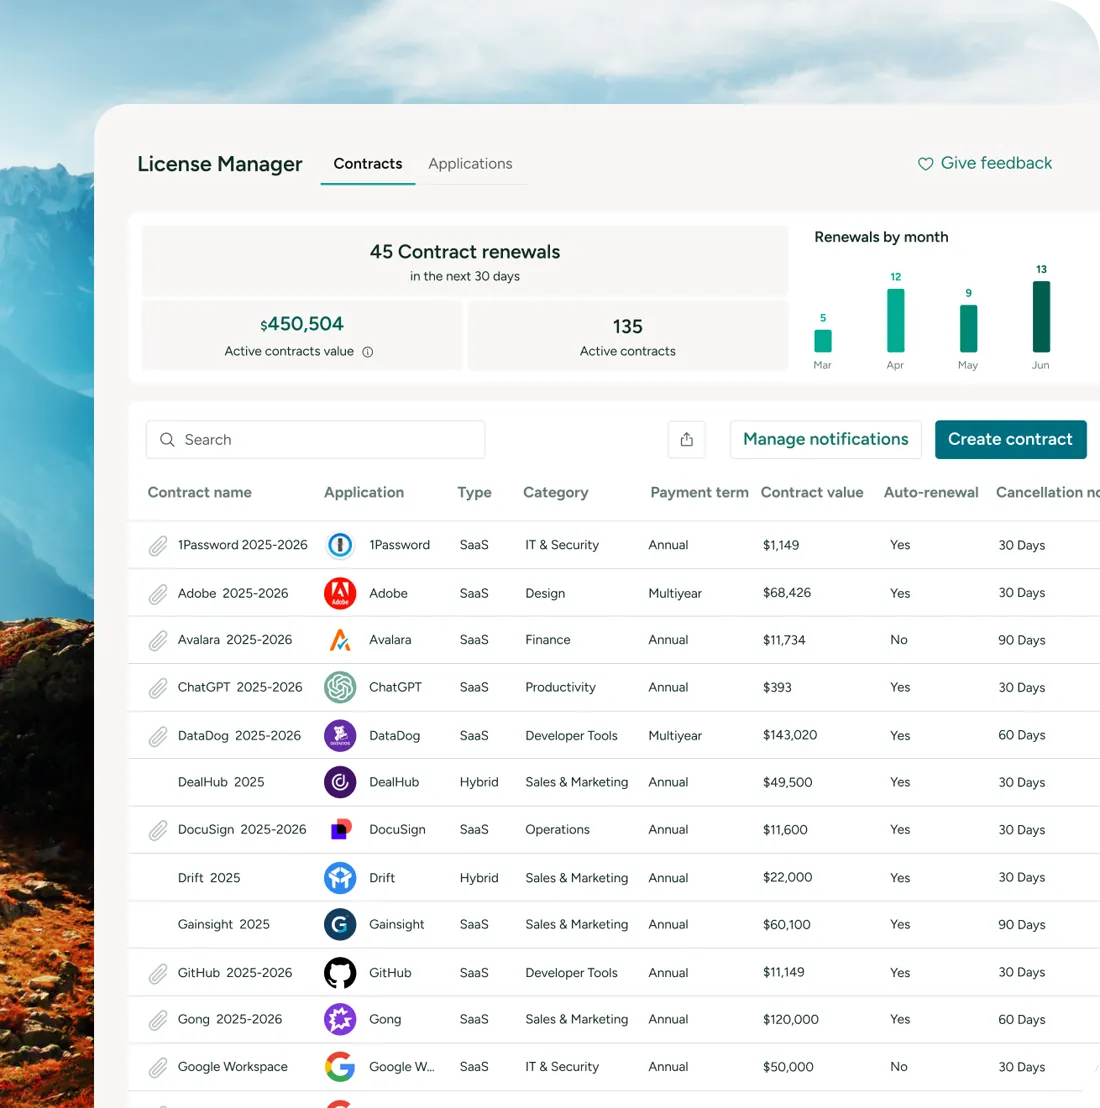Click the Category column header
The image size is (1100, 1108).
pos(556,493)
